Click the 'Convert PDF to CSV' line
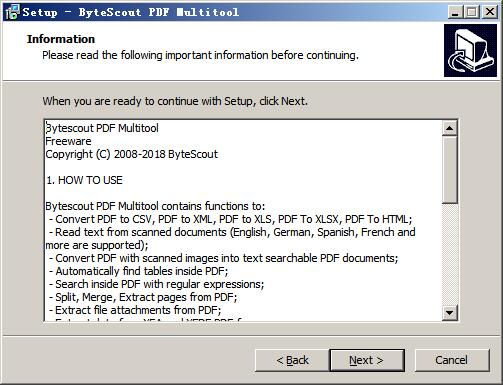The width and height of the screenshot is (503, 385). tap(231, 219)
